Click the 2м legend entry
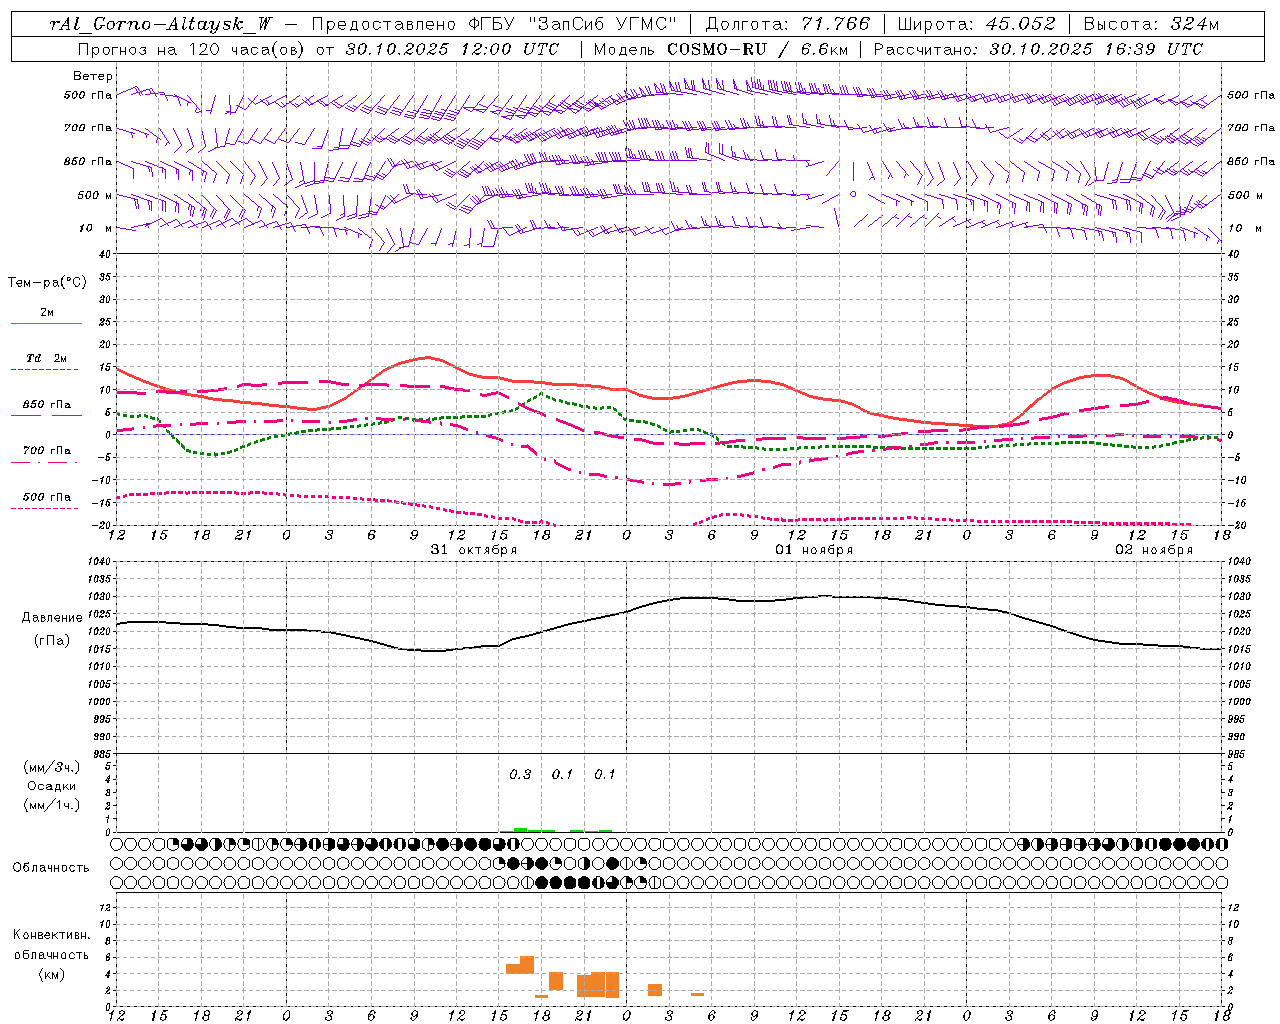1280x1024 pixels. tap(47, 313)
